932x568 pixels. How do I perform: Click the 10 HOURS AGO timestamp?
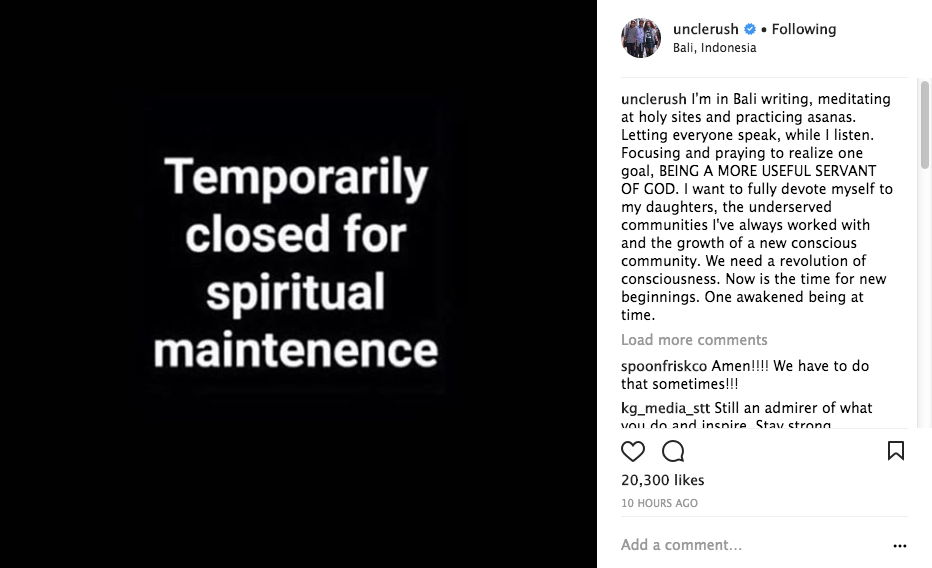[x=659, y=503]
